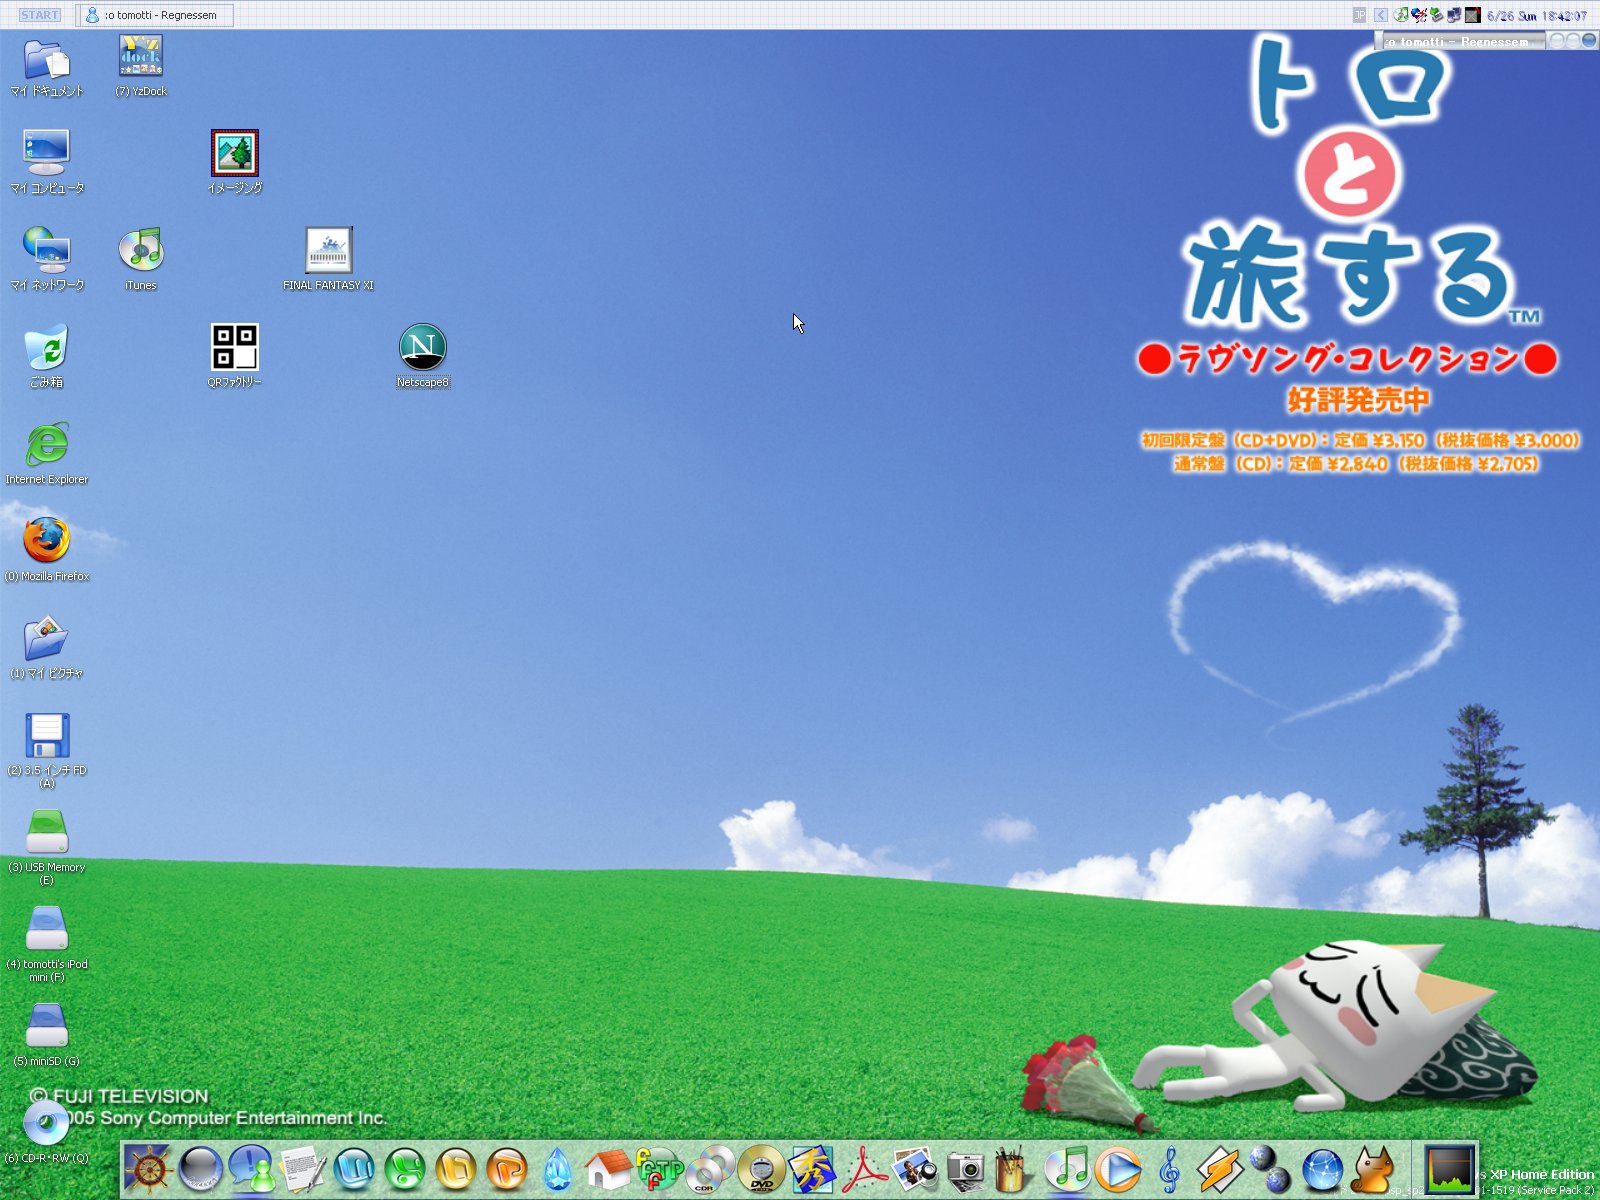Click the system clock date and time
Screen dimensions: 1600x1200
pos(1536,16)
